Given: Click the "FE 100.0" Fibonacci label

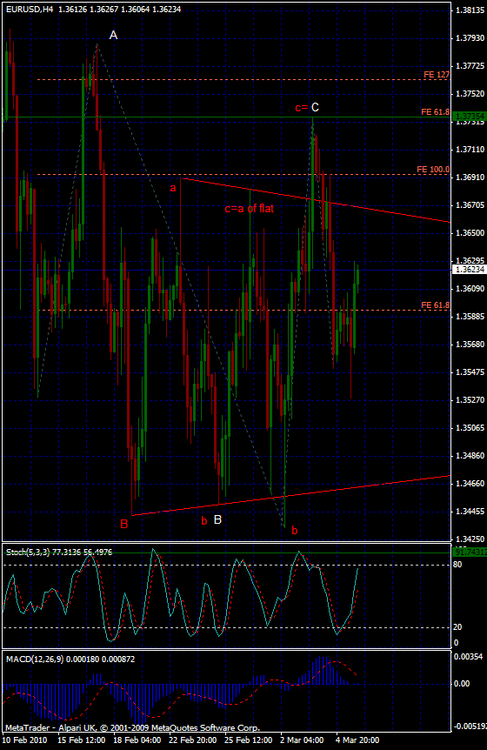Looking at the screenshot, I should [x=433, y=169].
